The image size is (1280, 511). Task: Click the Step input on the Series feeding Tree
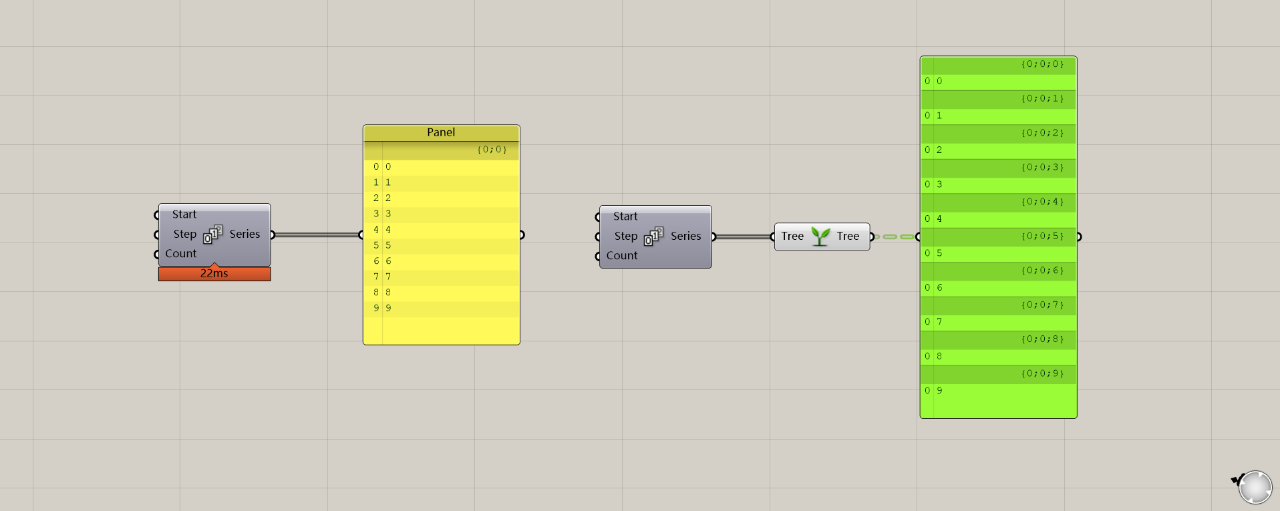click(x=625, y=237)
